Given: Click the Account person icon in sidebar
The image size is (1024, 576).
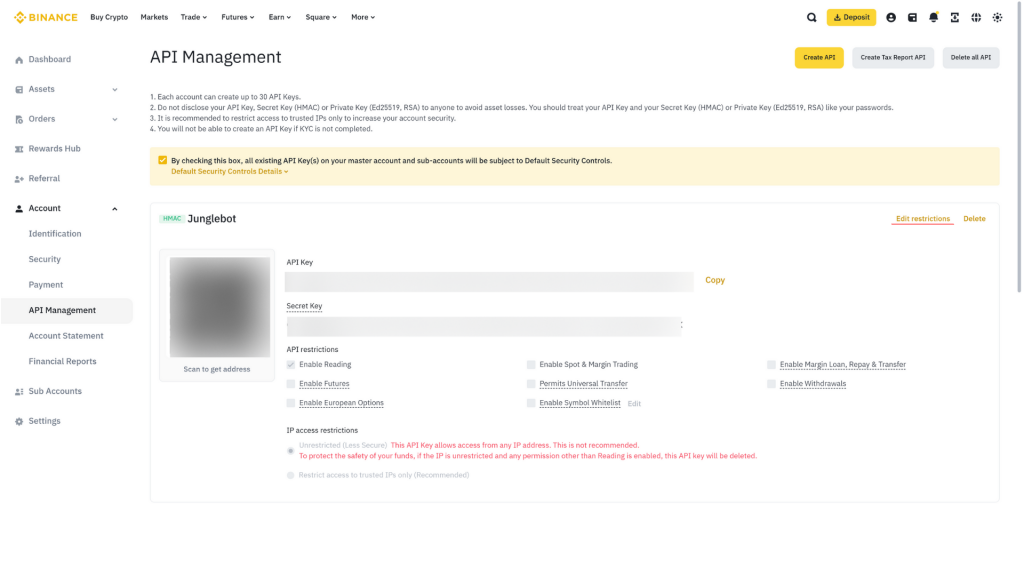Looking at the screenshot, I should tap(19, 209).
